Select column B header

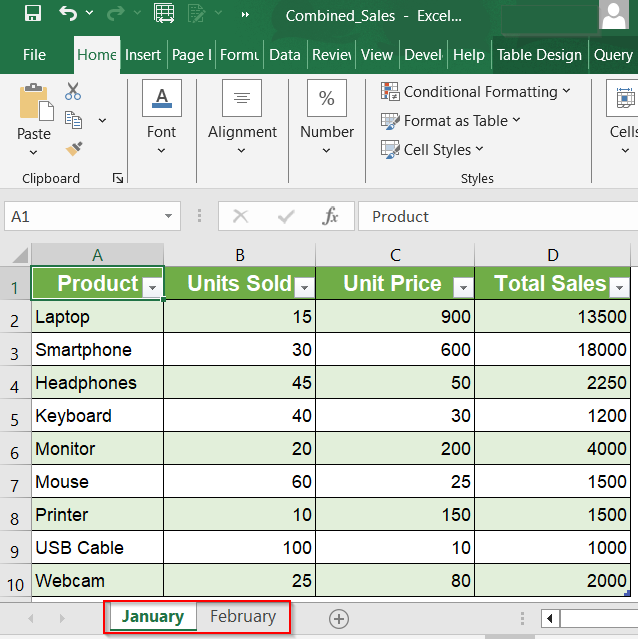click(240, 255)
